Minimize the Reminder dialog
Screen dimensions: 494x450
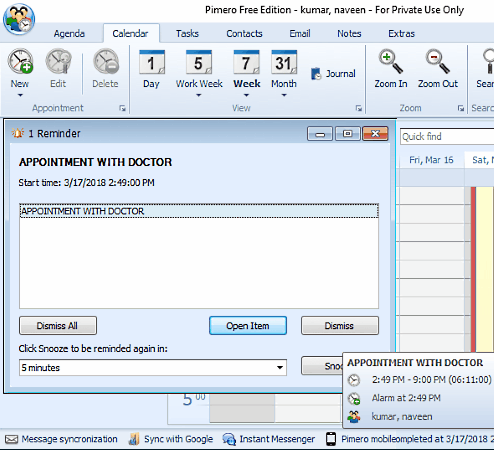point(320,134)
